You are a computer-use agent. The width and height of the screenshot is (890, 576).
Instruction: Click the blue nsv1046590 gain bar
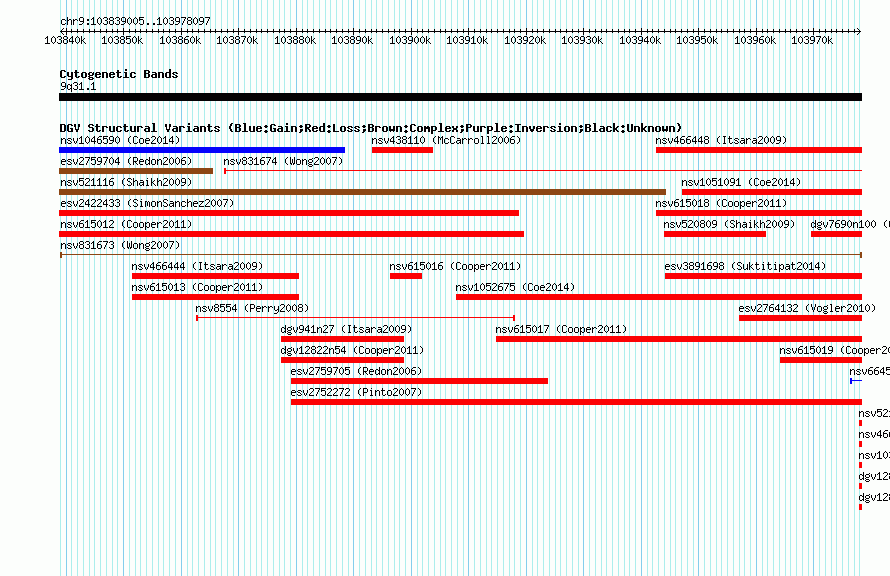coord(202,150)
